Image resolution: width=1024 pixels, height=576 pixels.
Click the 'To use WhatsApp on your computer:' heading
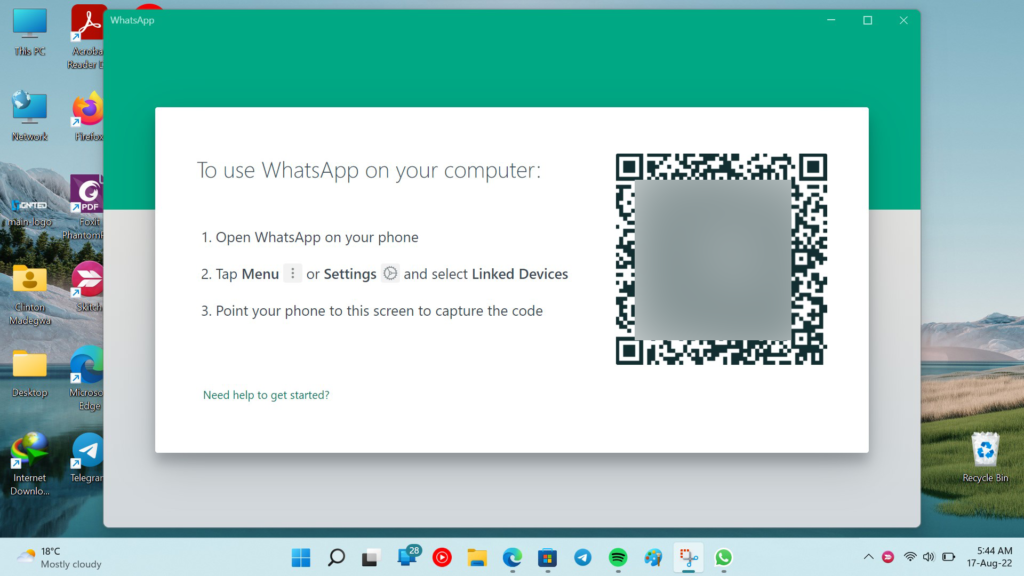[x=369, y=170]
